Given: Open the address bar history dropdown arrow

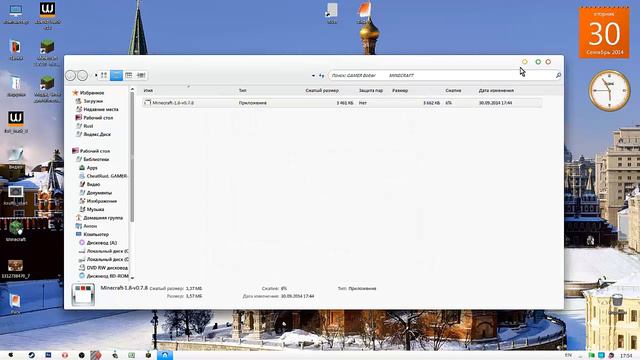Looking at the screenshot, I should click(313, 76).
